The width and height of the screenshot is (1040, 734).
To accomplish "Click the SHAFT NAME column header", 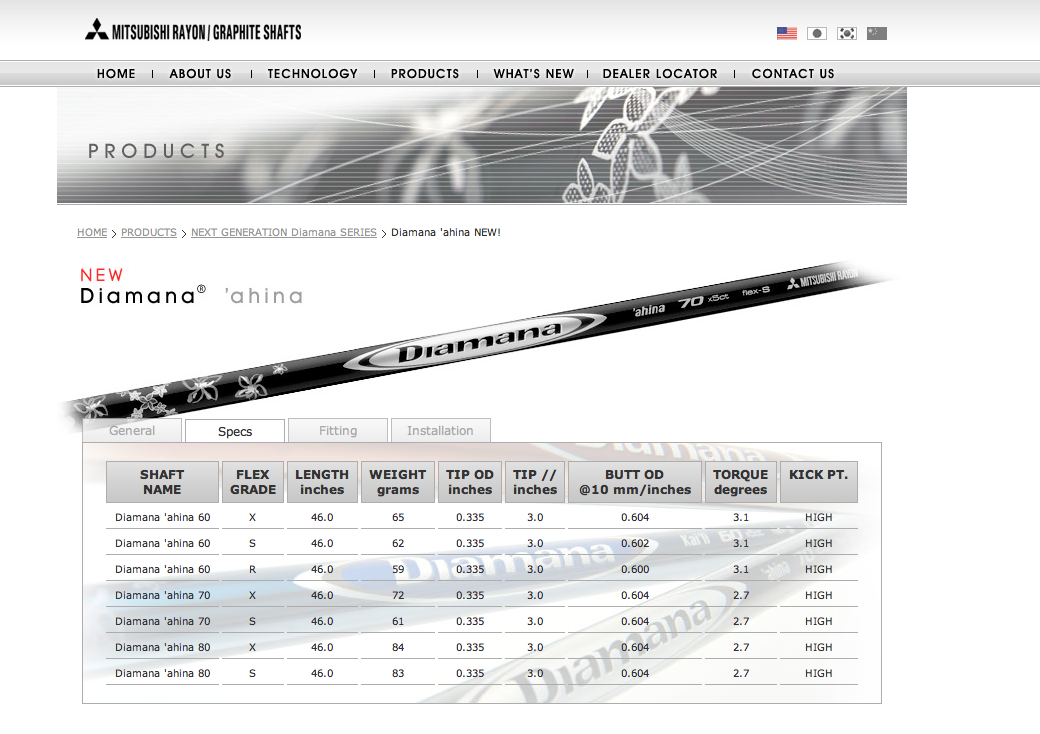I will coord(162,482).
